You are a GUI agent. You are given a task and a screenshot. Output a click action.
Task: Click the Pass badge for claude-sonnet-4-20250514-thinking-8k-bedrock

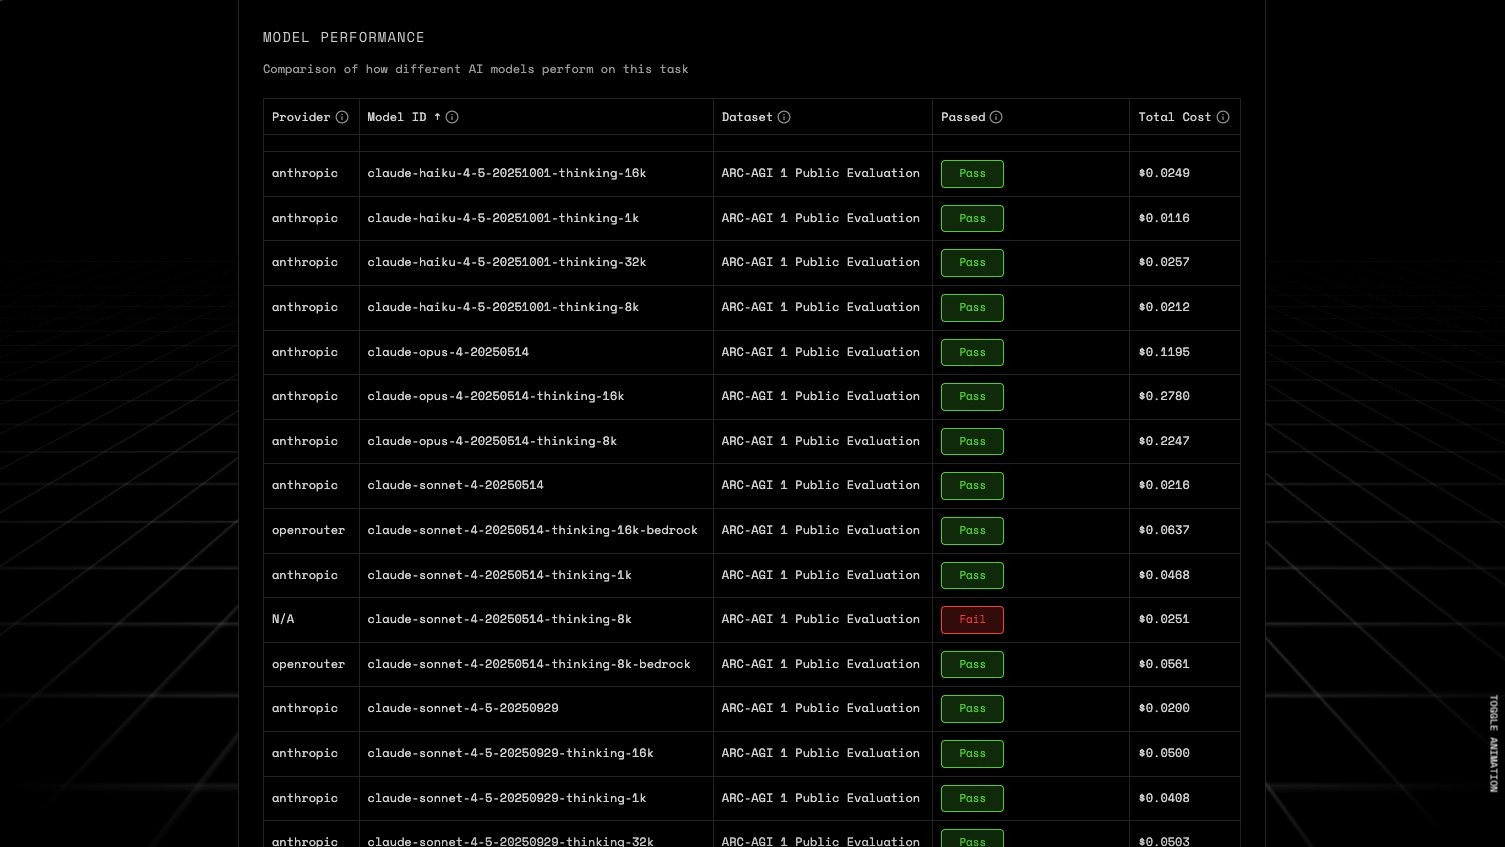972,665
